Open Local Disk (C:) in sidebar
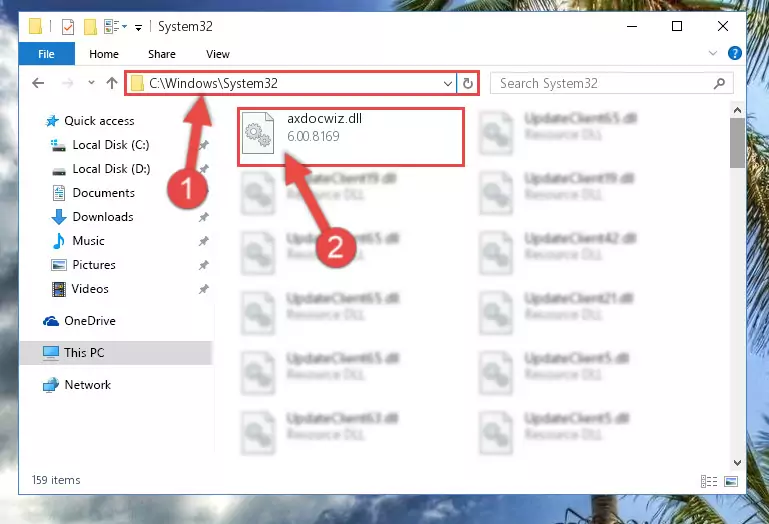The image size is (769, 524). click(111, 145)
